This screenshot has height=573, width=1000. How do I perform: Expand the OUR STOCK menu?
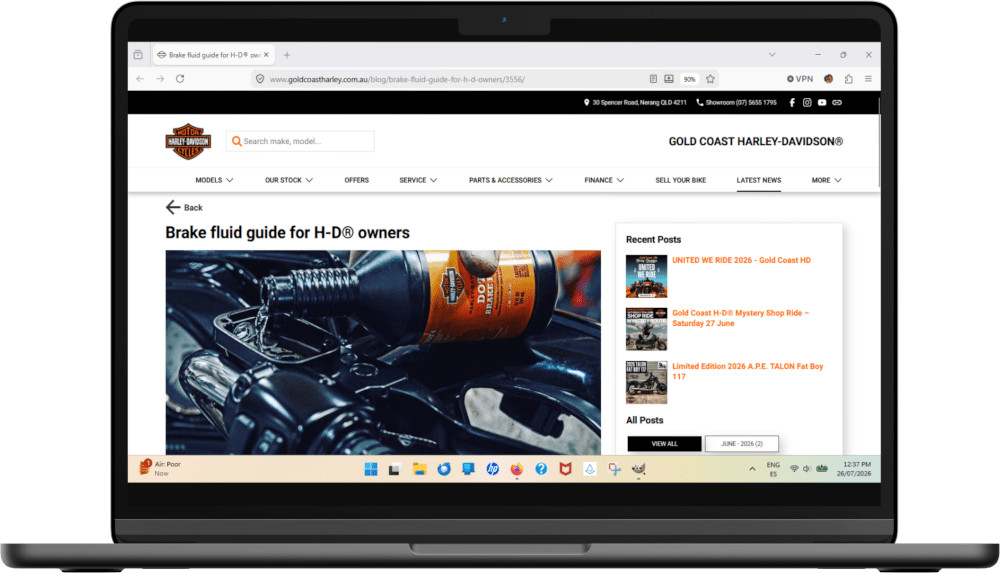[x=289, y=181]
